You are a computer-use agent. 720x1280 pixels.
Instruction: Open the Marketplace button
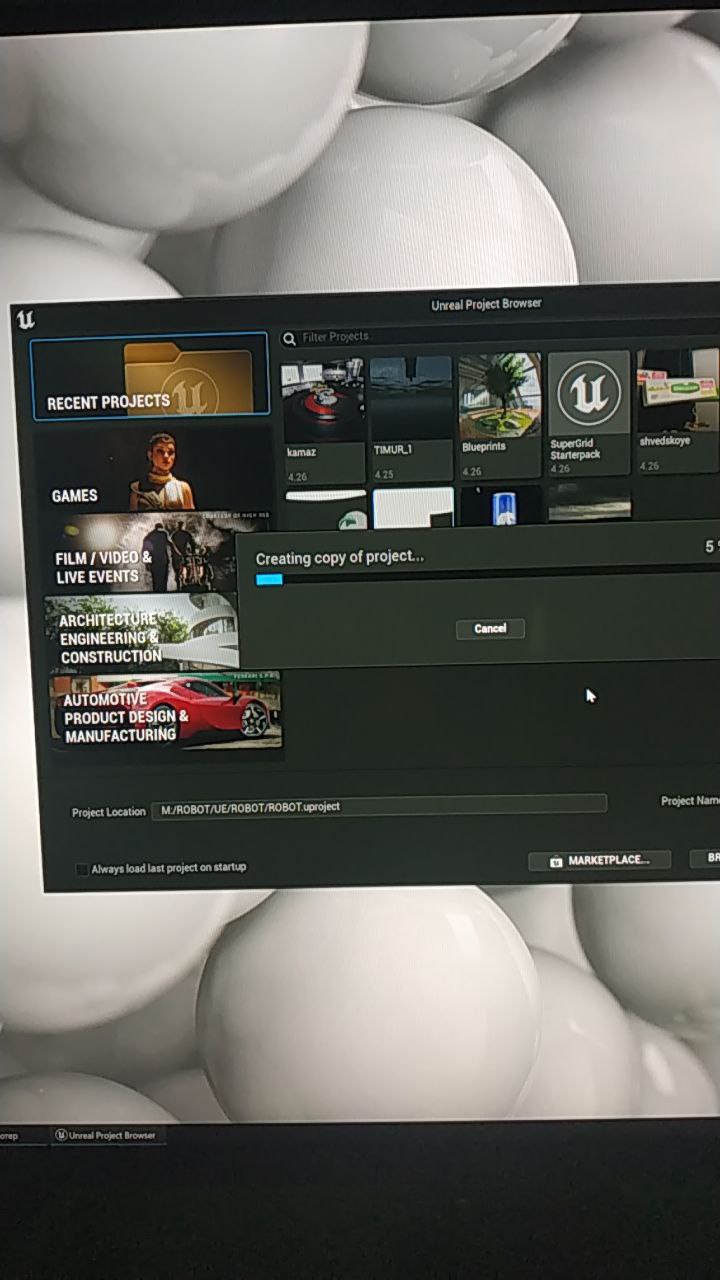click(599, 861)
